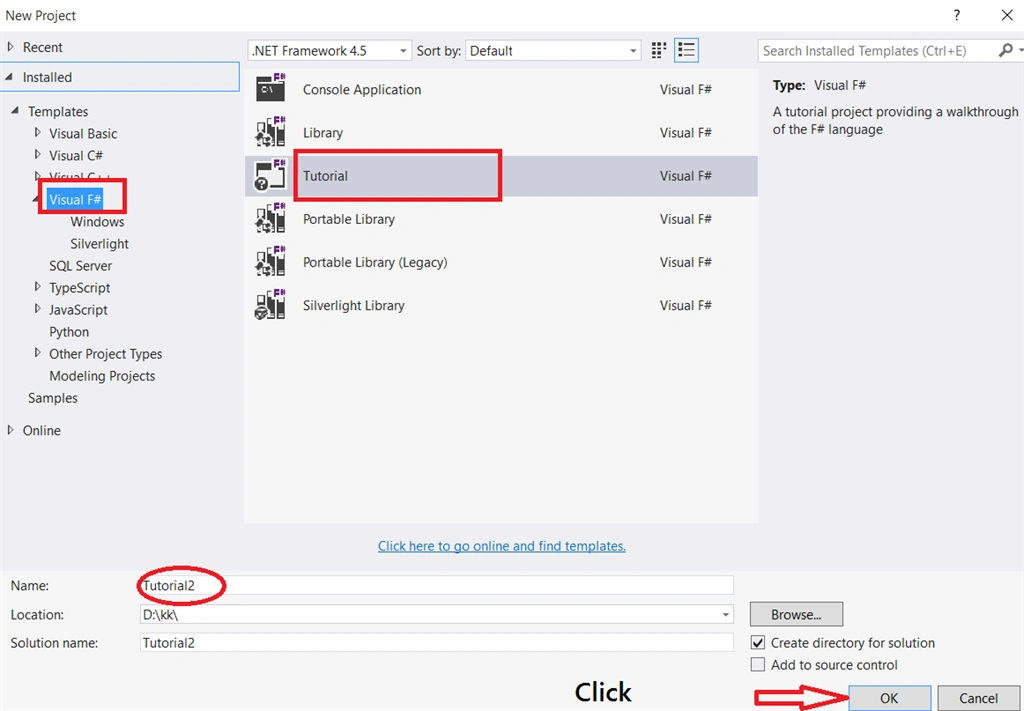Click the search magnifier icon
Screen dimensions: 1024x711
pos(1006,50)
